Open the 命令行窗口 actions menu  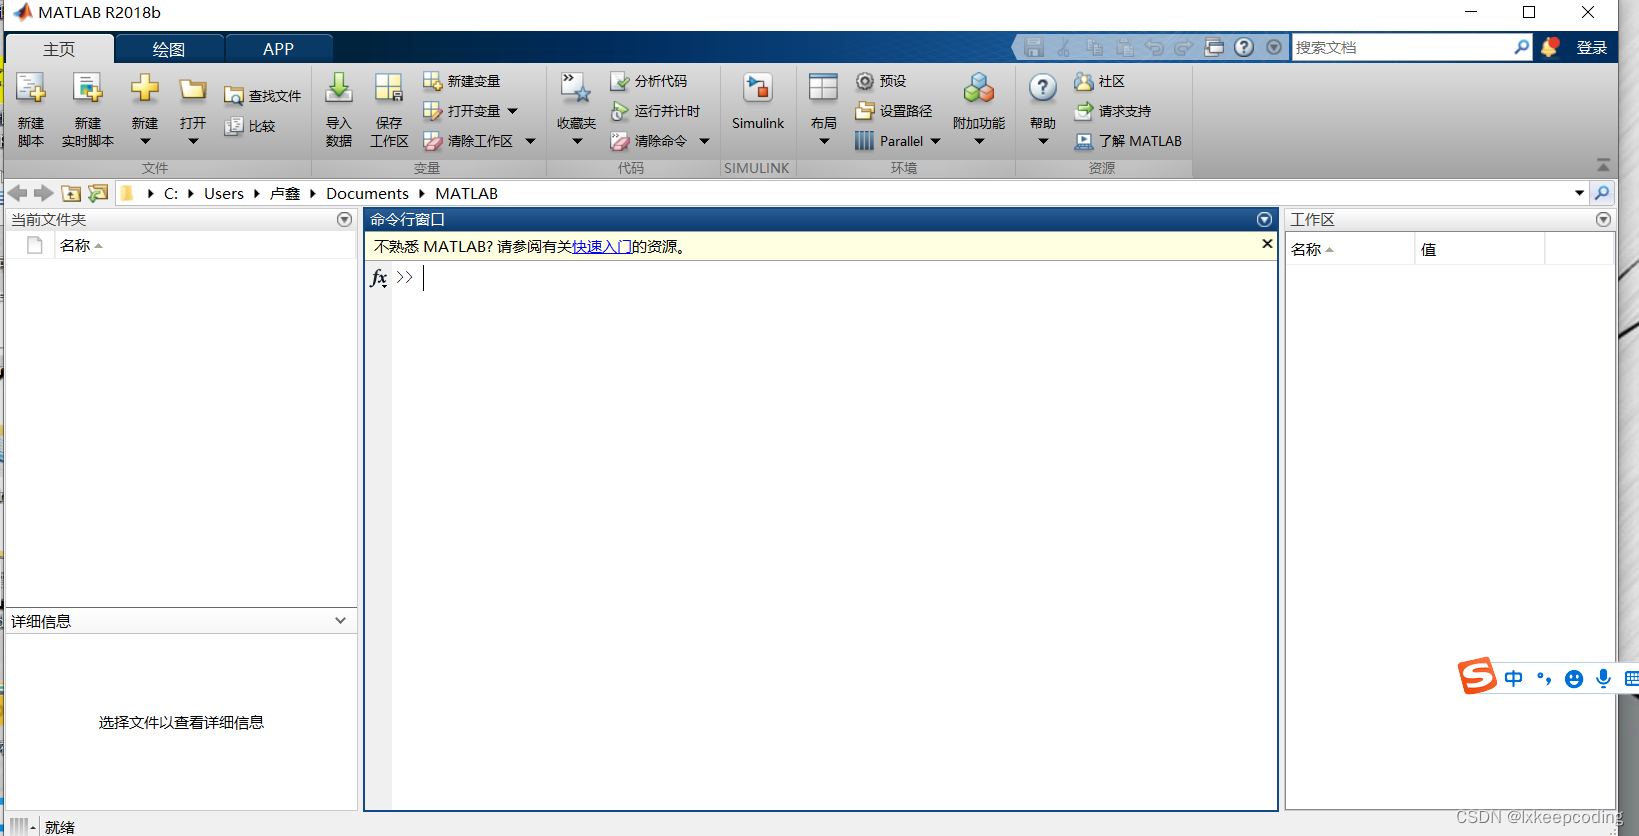1265,219
